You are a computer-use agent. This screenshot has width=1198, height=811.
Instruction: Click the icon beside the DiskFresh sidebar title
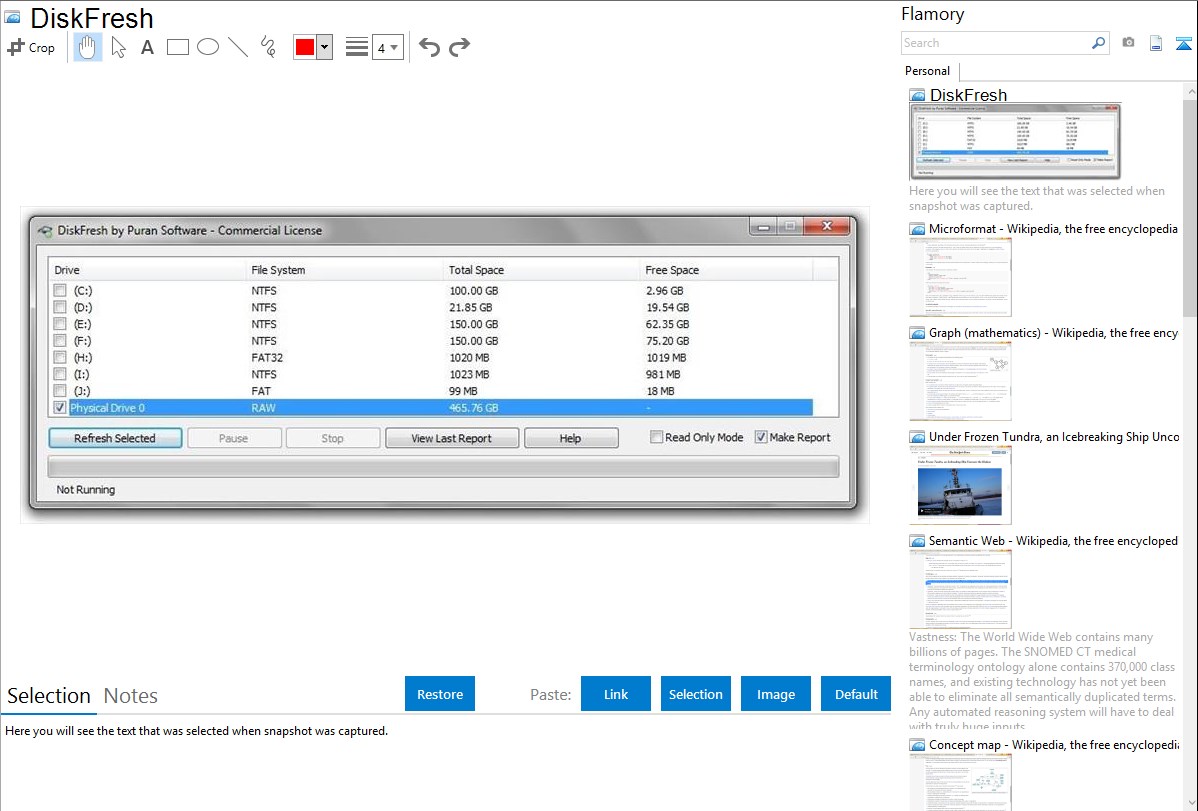(917, 96)
